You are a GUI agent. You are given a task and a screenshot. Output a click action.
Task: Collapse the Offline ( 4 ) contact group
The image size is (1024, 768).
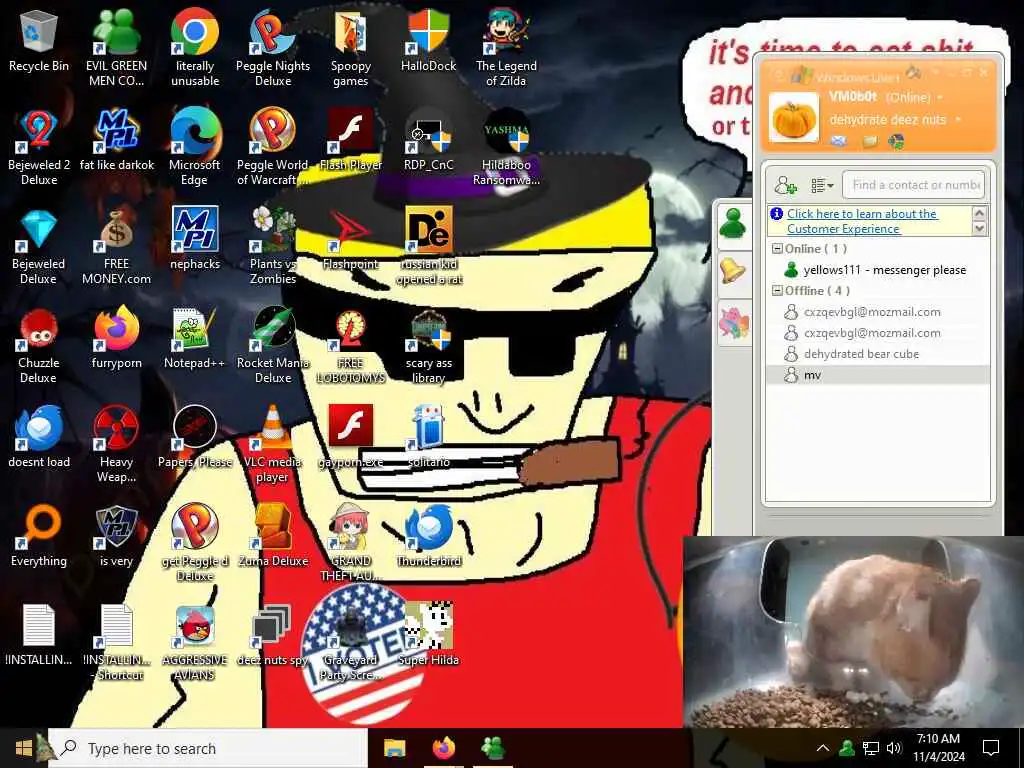[x=777, y=291]
